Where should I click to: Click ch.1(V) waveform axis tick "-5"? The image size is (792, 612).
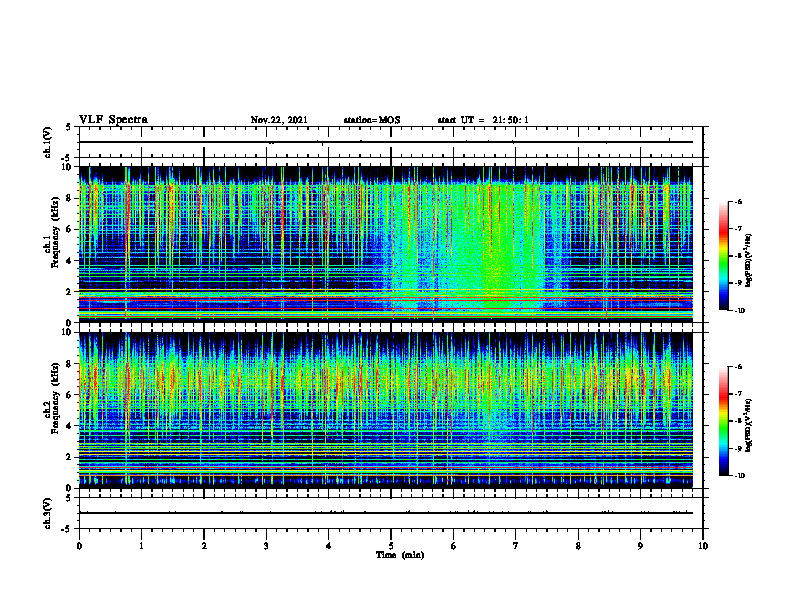(67, 158)
